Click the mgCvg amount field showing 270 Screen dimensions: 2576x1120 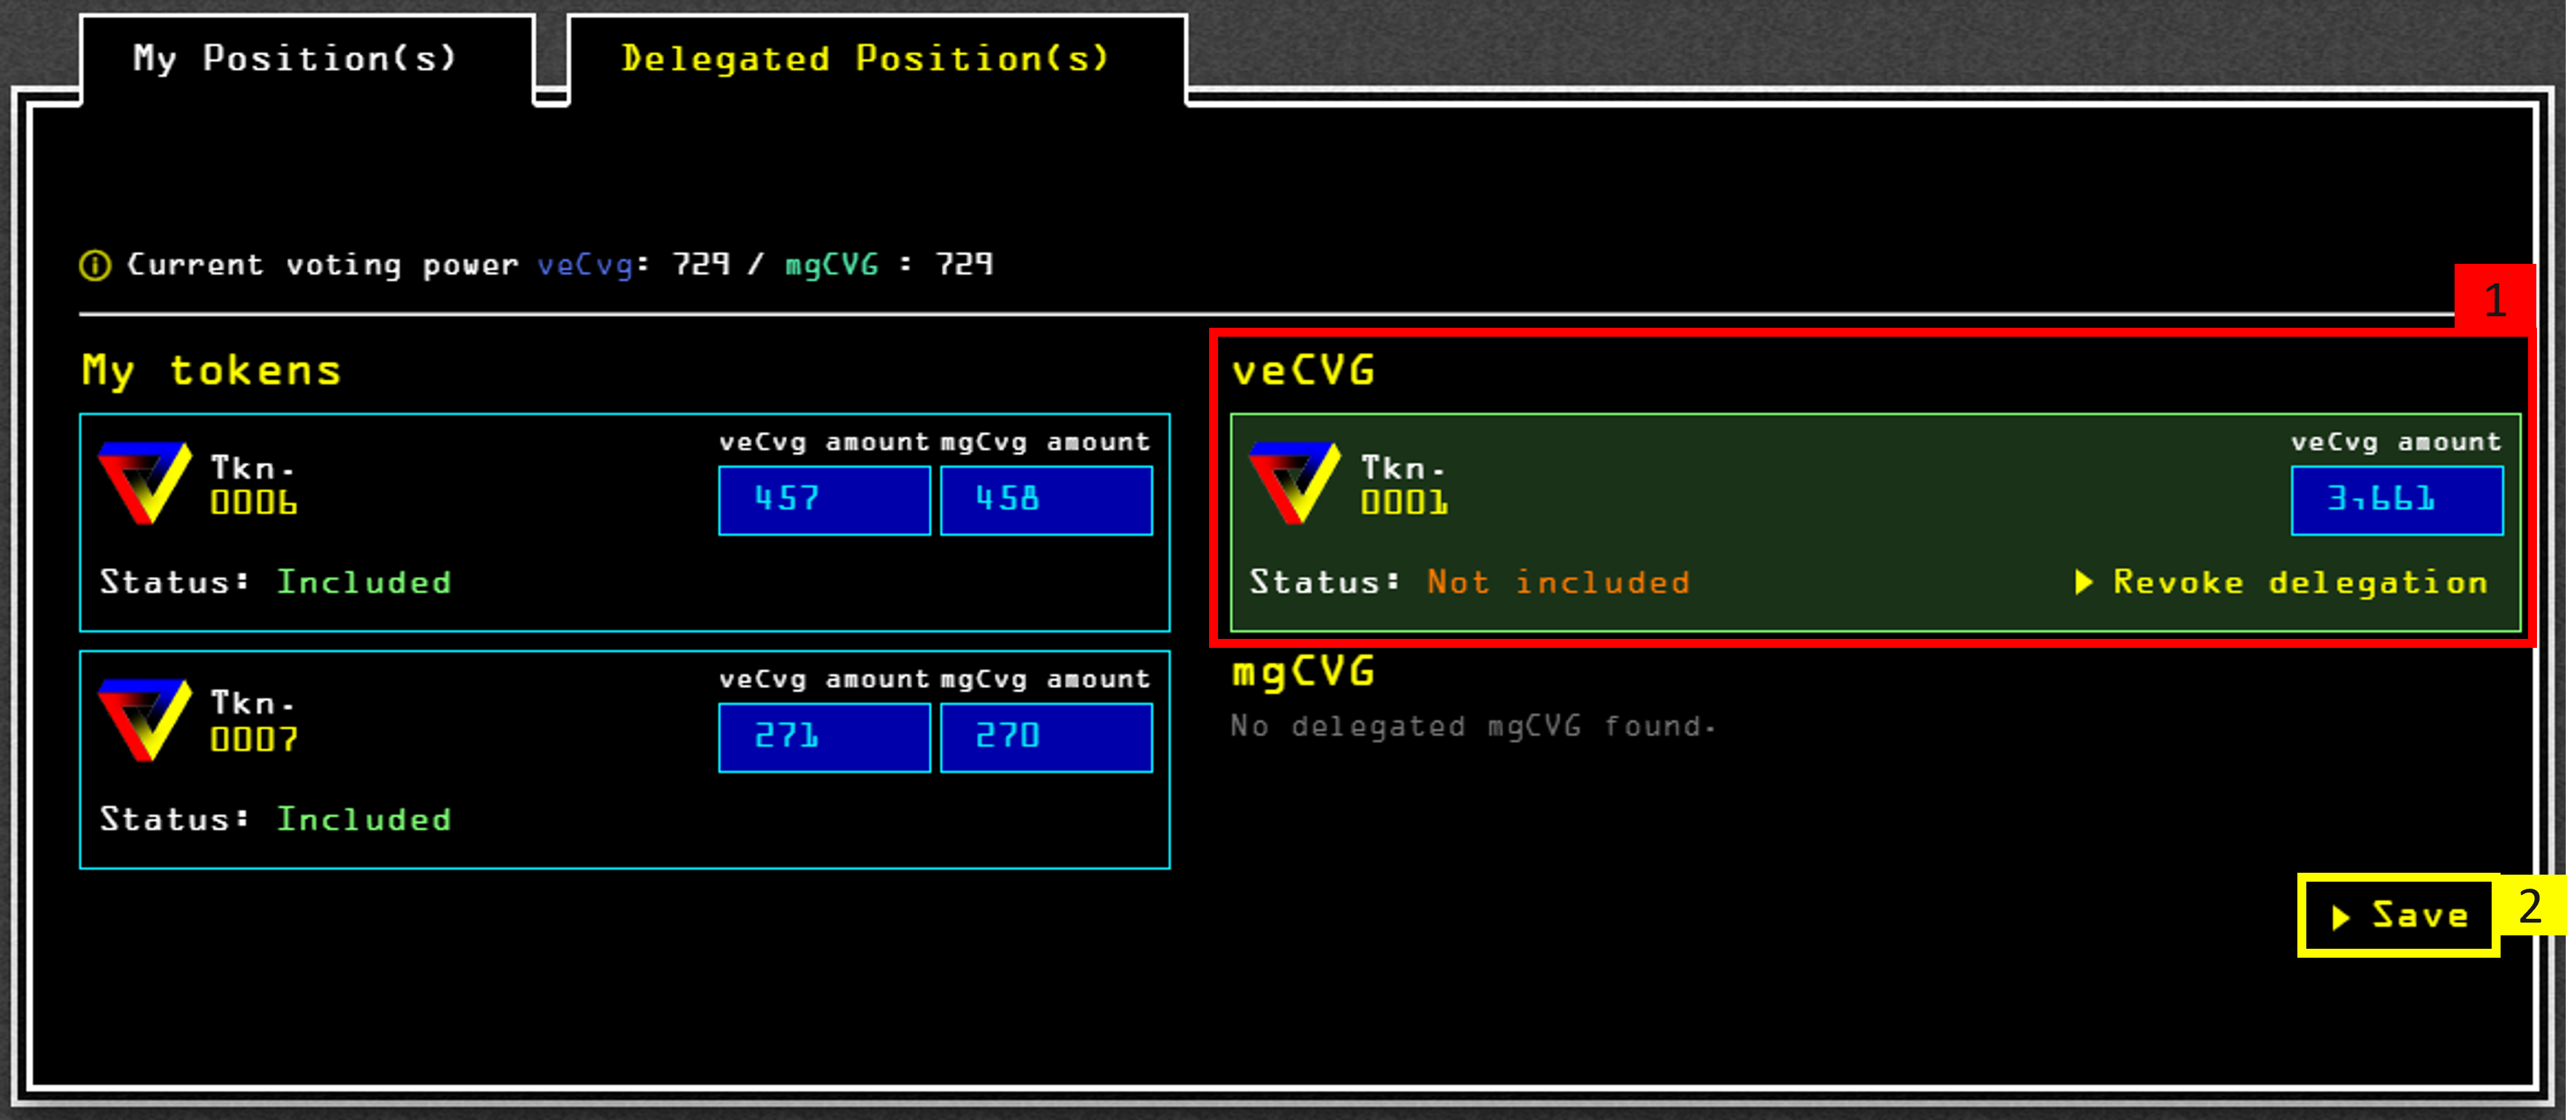(1046, 737)
